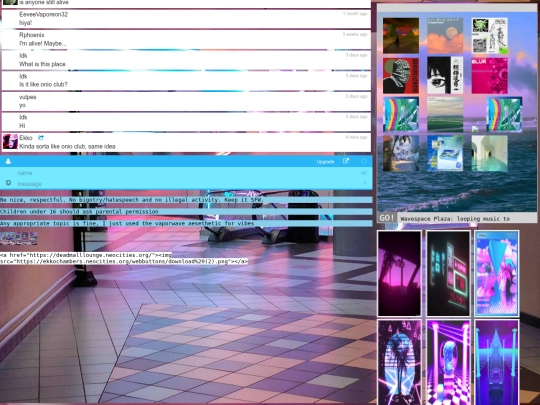Screen dimensions: 540x405
Task: Open the emoji picker beside message field
Action: [x=9, y=183]
